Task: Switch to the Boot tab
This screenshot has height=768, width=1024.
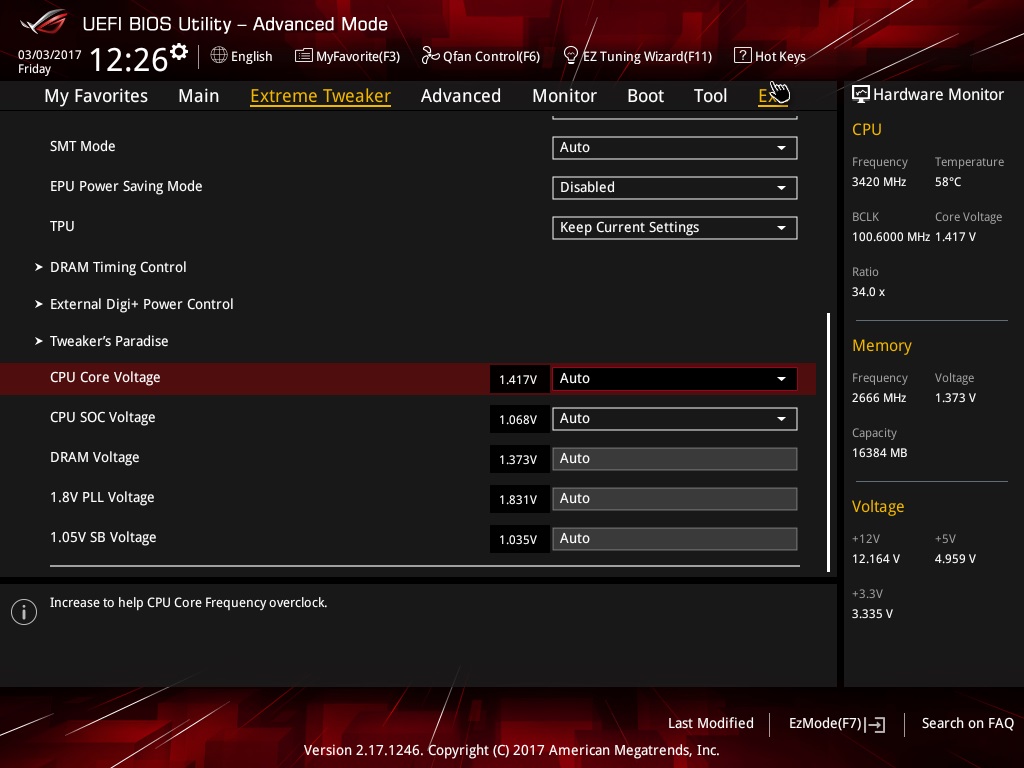Action: coord(645,96)
